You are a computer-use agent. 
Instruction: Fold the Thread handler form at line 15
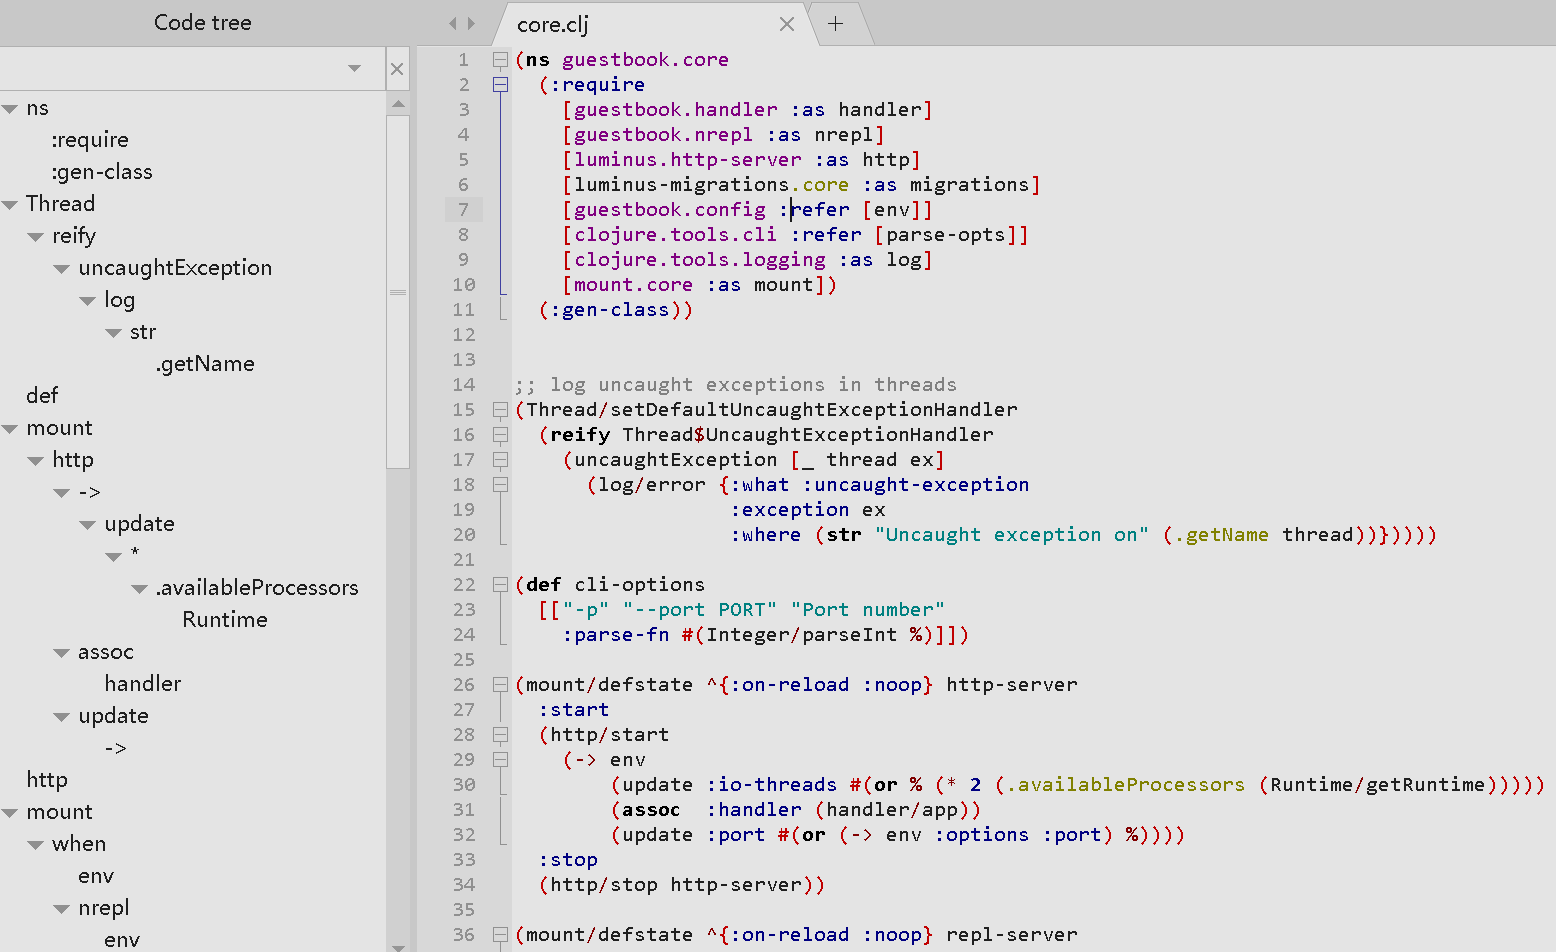501,410
